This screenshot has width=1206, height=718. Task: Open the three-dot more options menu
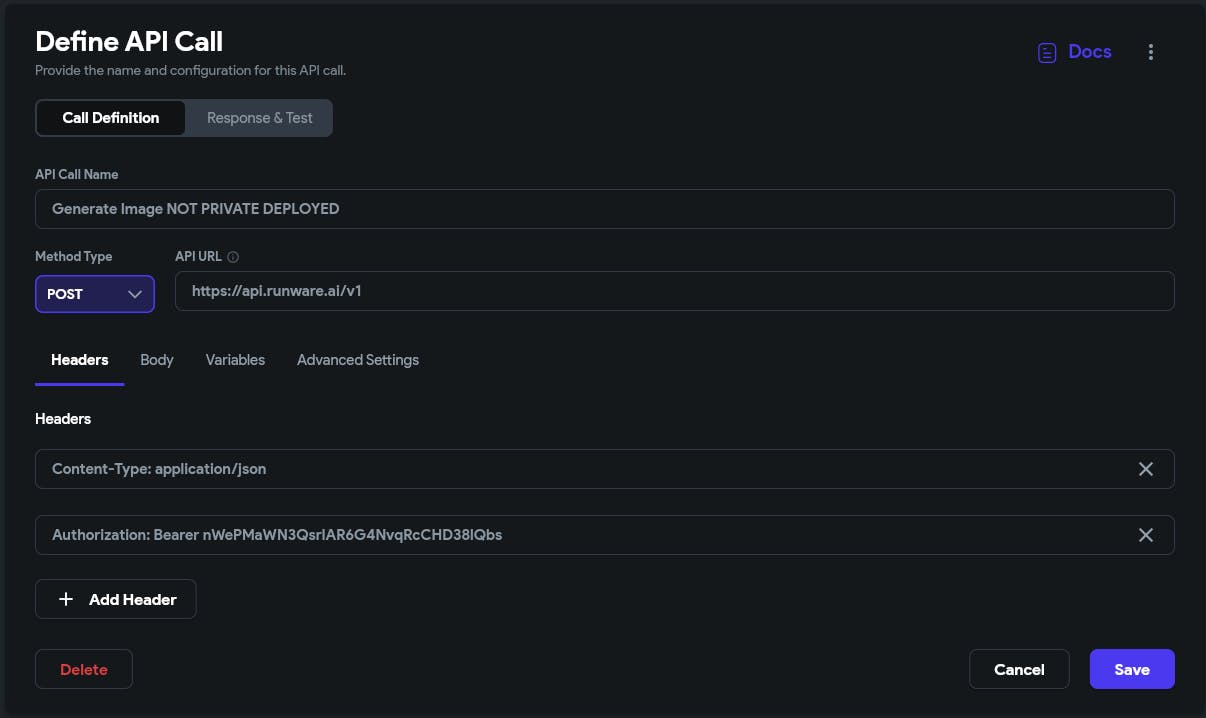1151,53
